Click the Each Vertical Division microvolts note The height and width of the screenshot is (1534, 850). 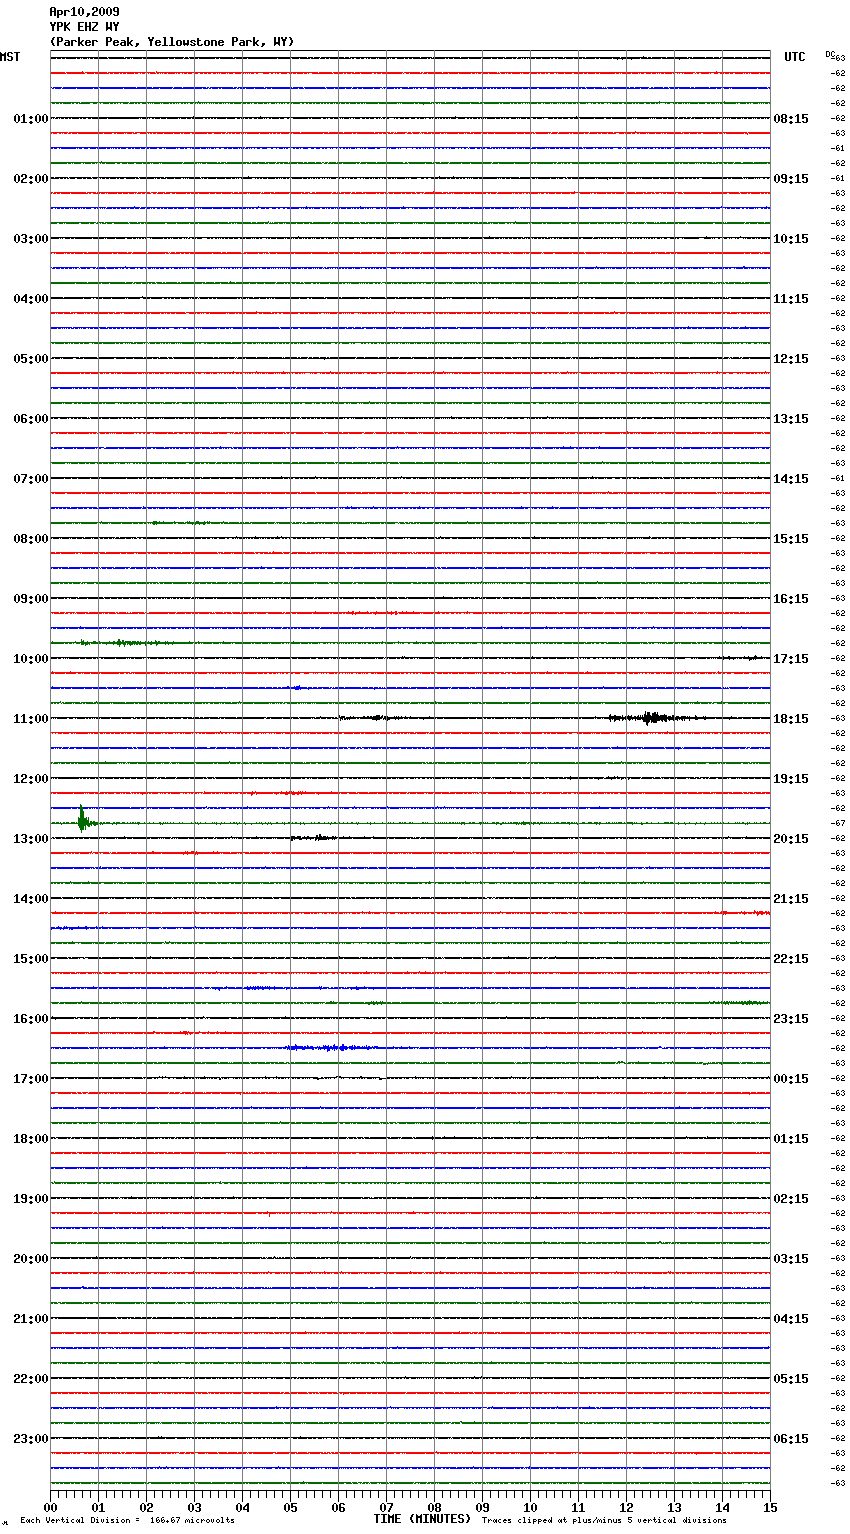128,1520
